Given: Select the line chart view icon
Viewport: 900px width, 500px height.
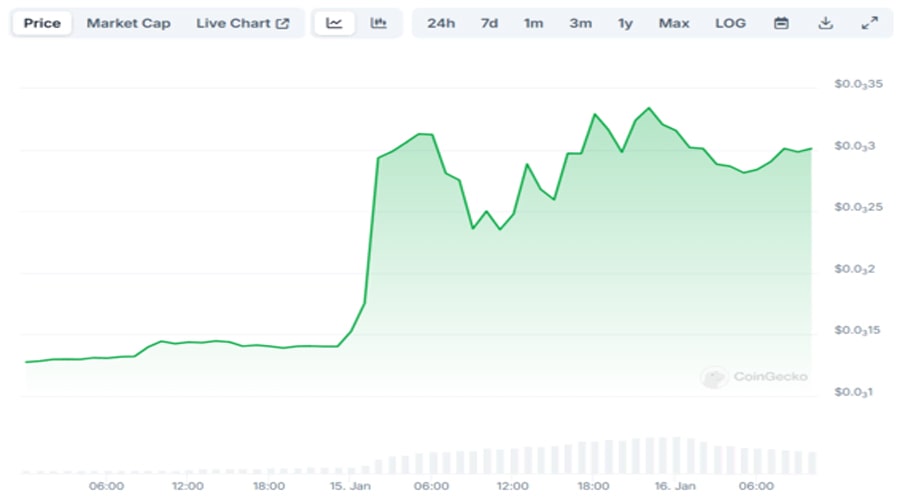Looking at the screenshot, I should pos(335,23).
